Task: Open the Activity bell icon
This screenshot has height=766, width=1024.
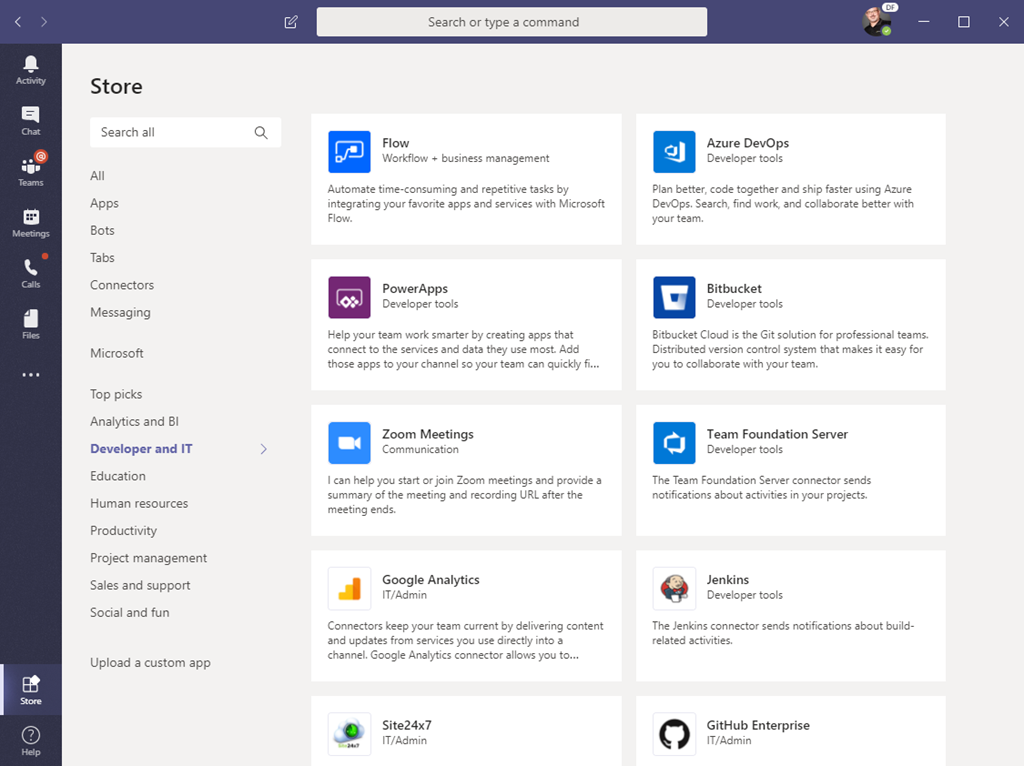Action: tap(31, 69)
